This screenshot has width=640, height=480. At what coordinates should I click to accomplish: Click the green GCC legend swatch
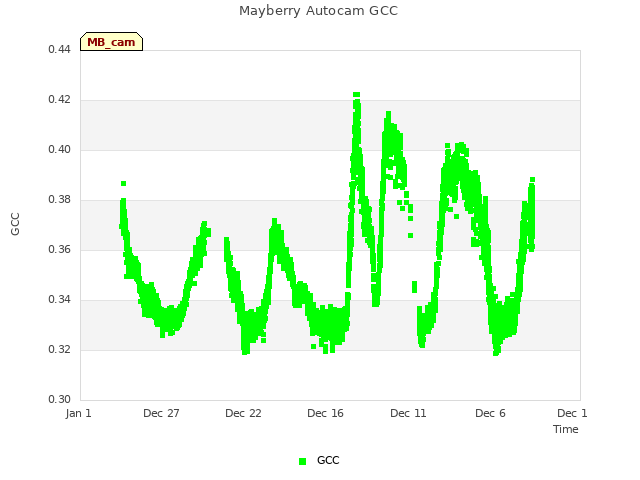point(302,461)
